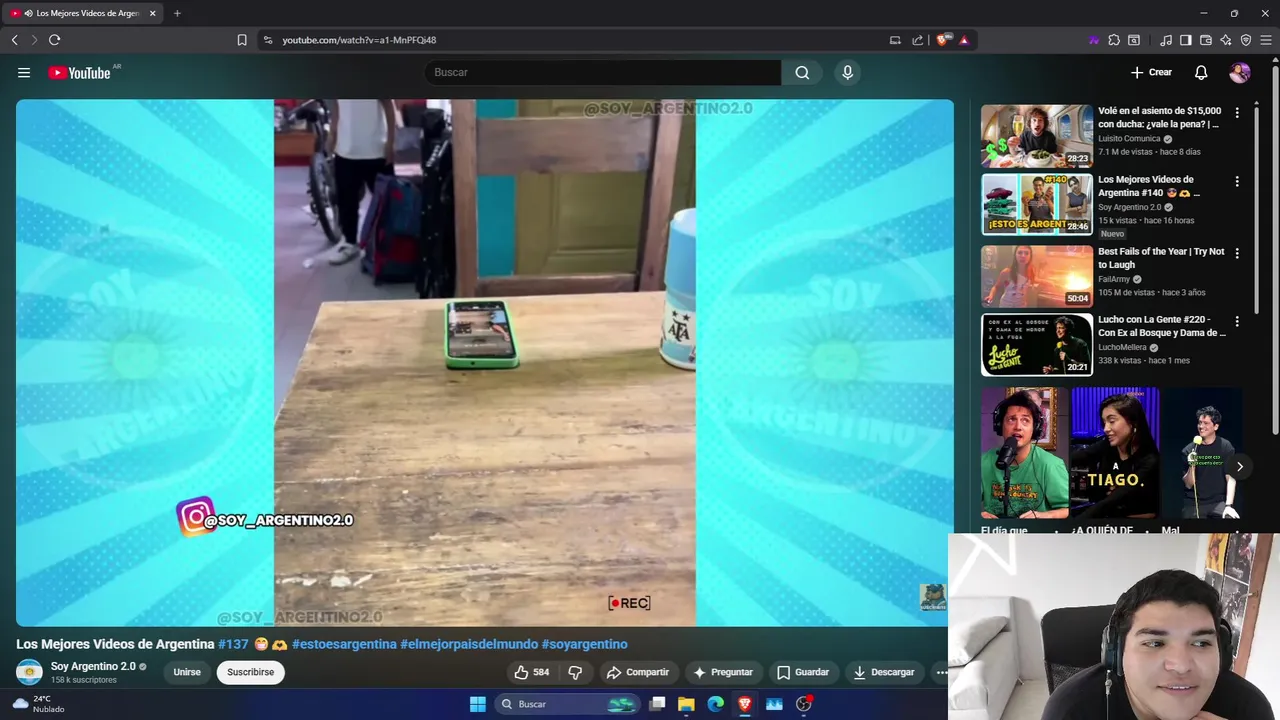Click the Preguntar button
The image size is (1280, 720).
coord(723,672)
